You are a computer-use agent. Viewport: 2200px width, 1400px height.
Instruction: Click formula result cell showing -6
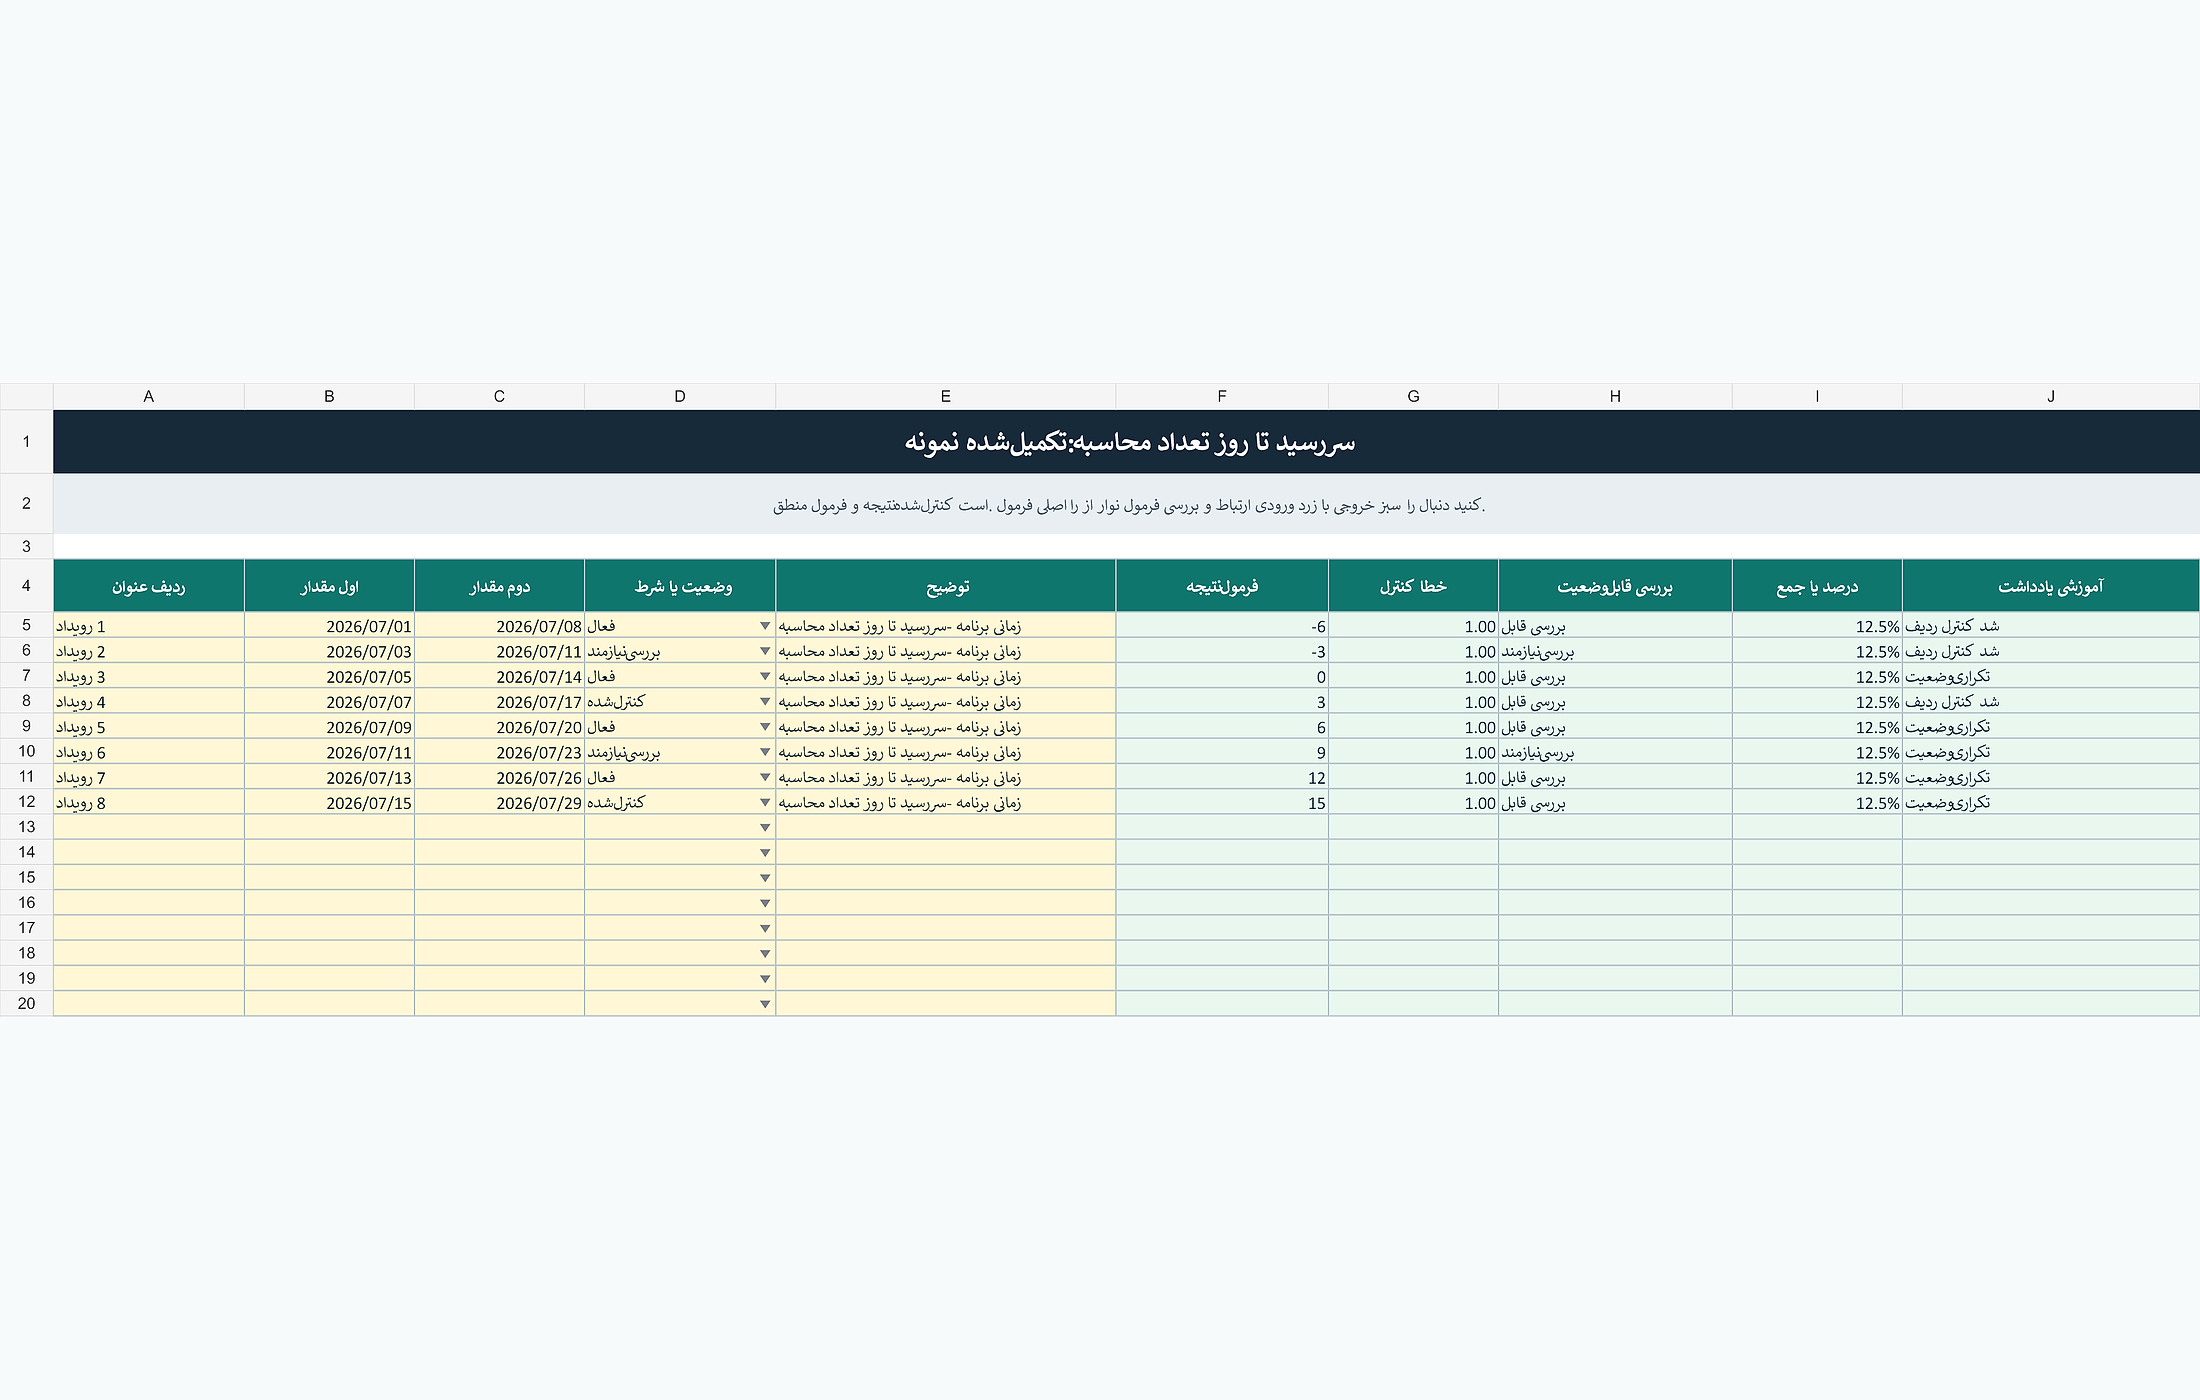click(x=1222, y=626)
